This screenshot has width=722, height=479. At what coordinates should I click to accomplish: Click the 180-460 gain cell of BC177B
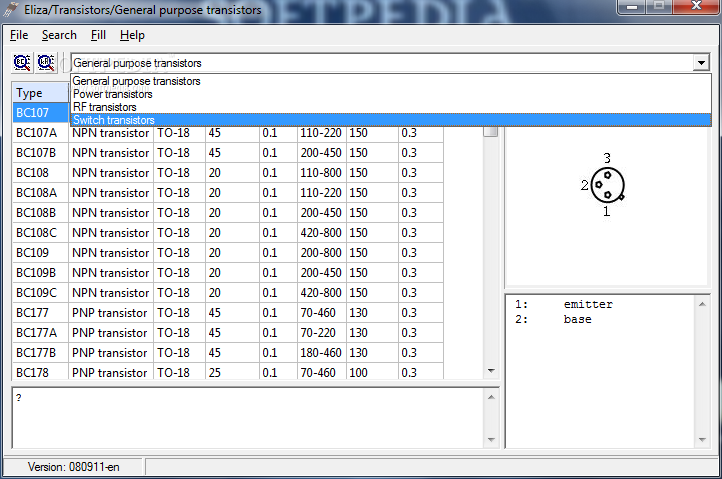coord(321,353)
